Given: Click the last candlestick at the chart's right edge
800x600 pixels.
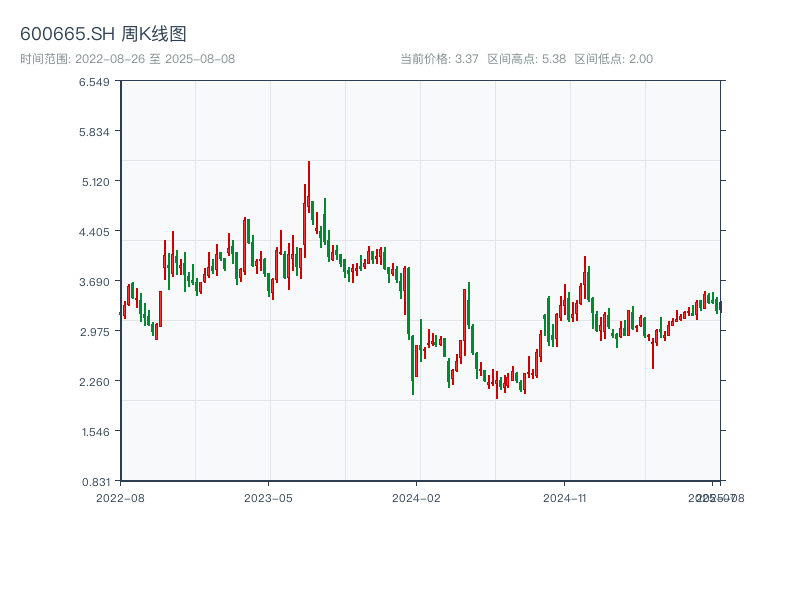Looking at the screenshot, I should (720, 307).
